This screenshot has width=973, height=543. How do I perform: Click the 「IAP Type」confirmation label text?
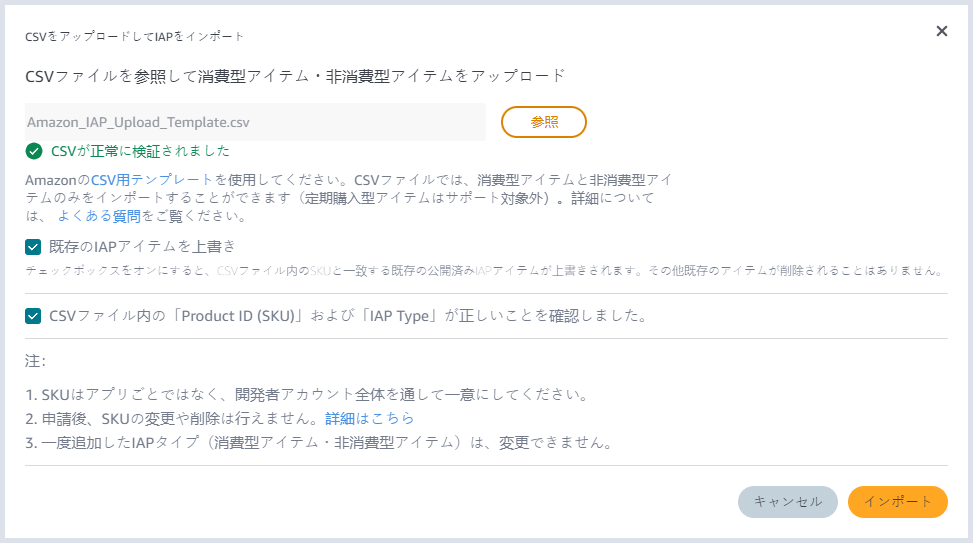(x=400, y=316)
